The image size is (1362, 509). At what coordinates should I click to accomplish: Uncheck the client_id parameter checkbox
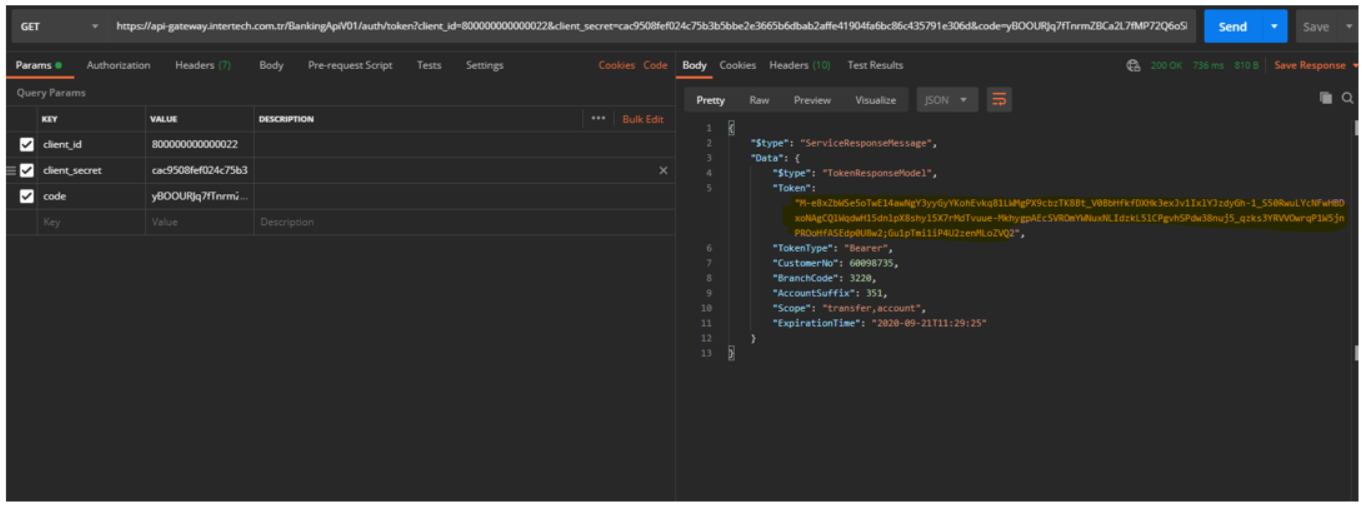(27, 145)
